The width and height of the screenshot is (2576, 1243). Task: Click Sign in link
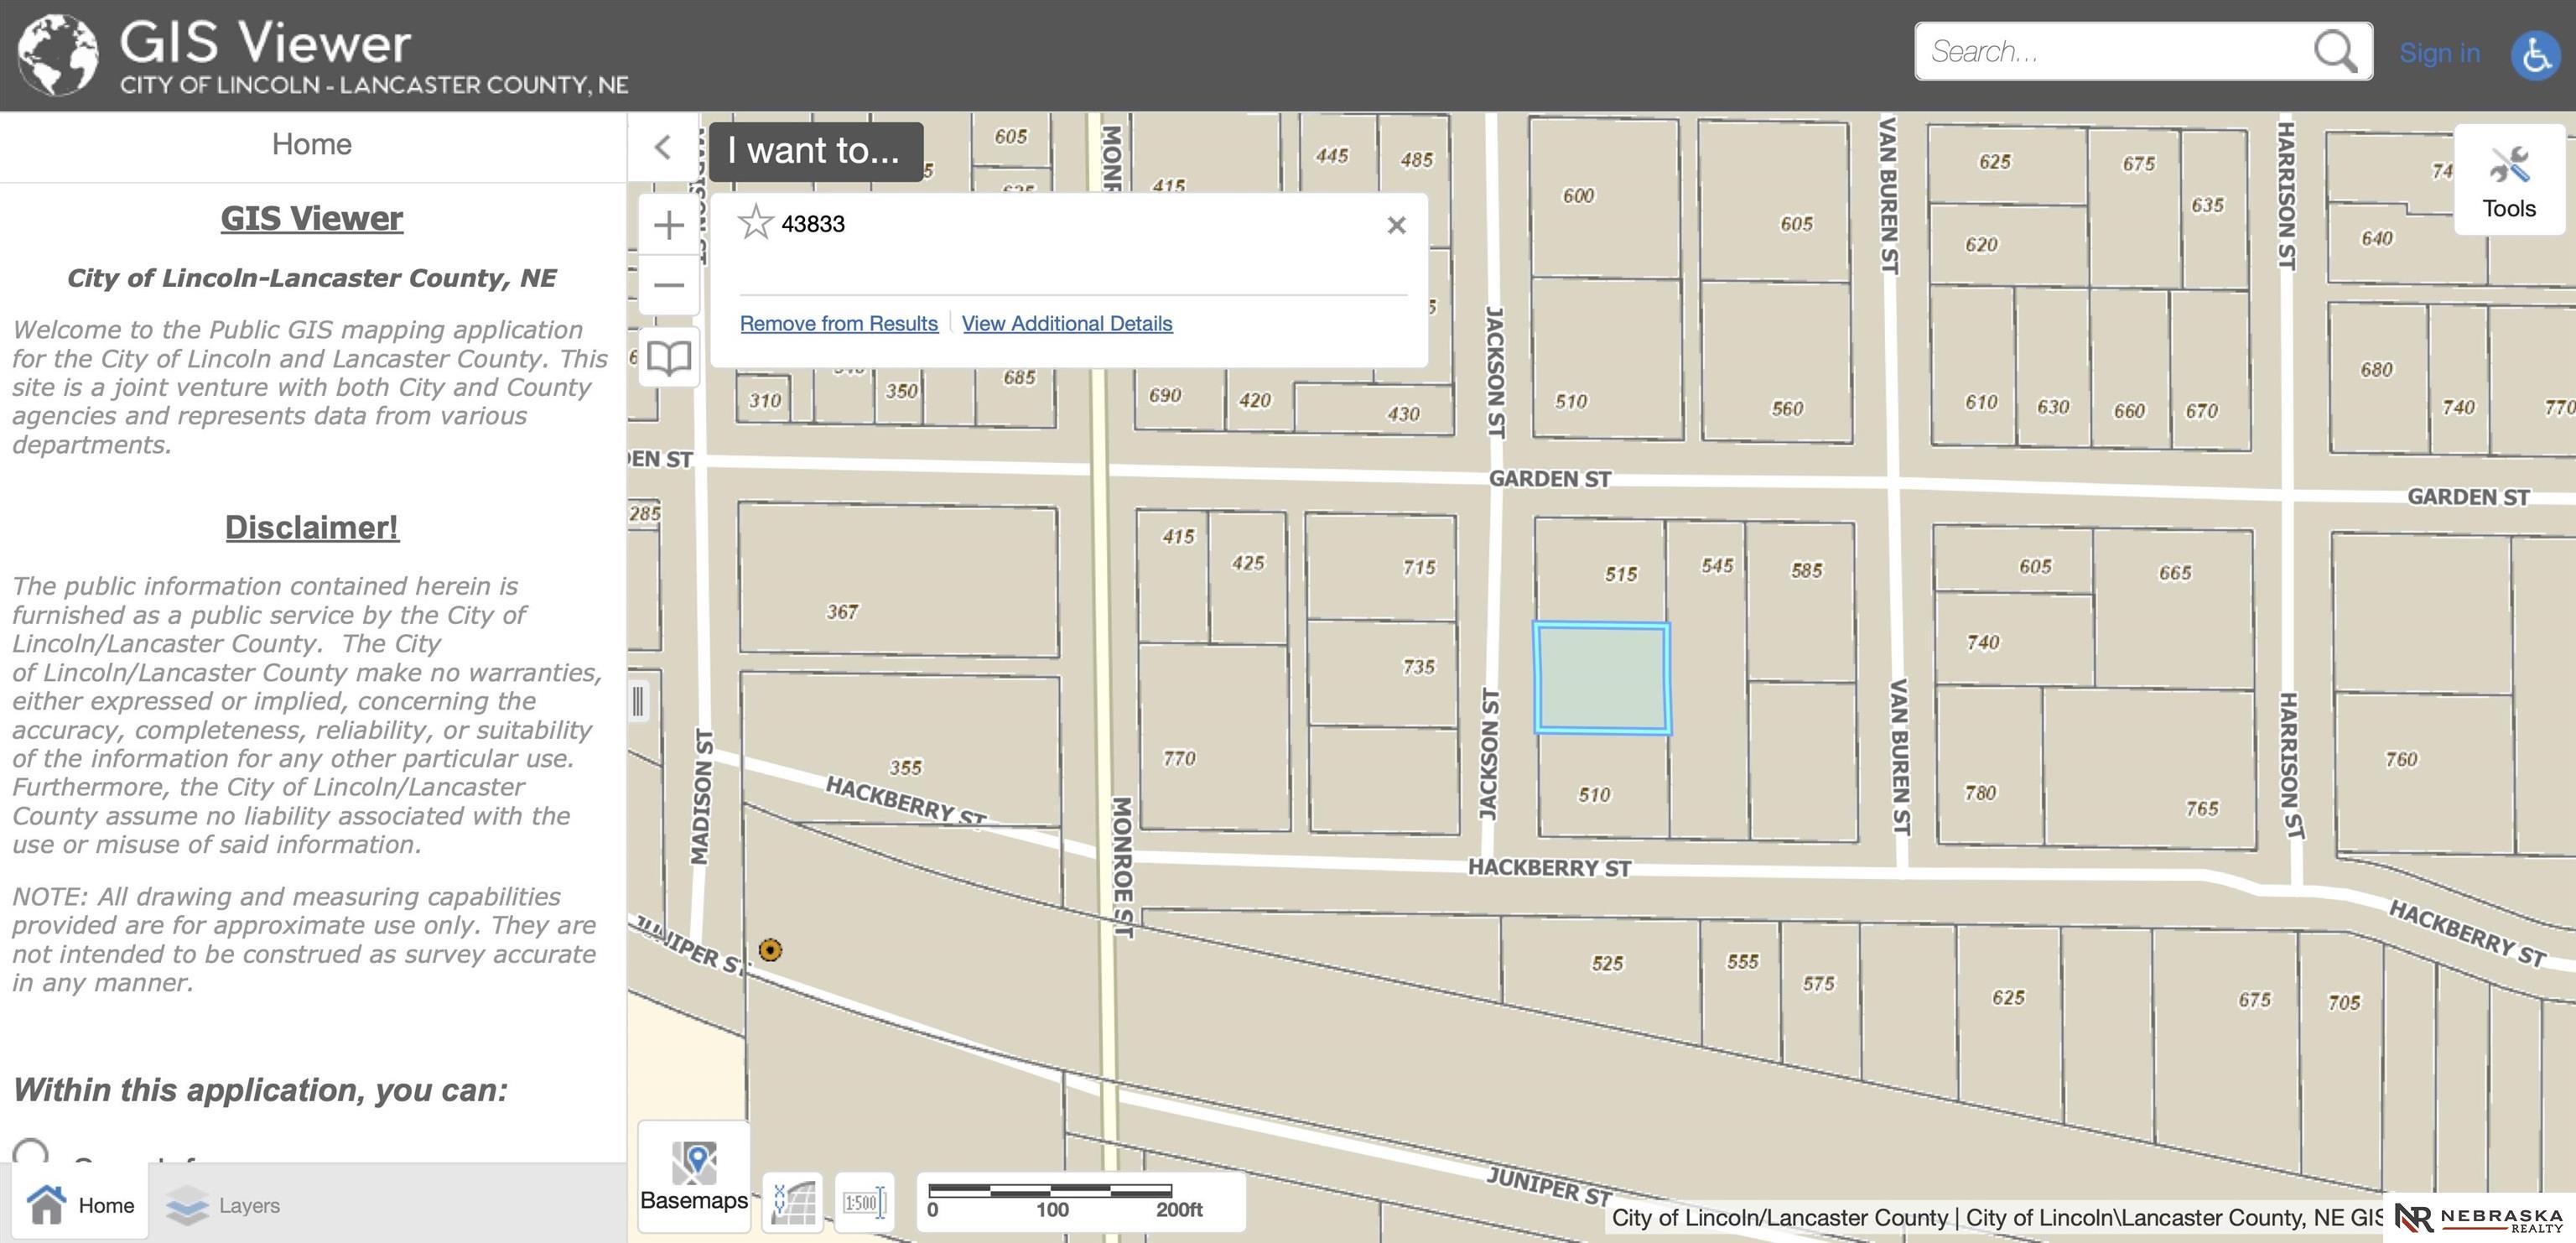[2439, 53]
